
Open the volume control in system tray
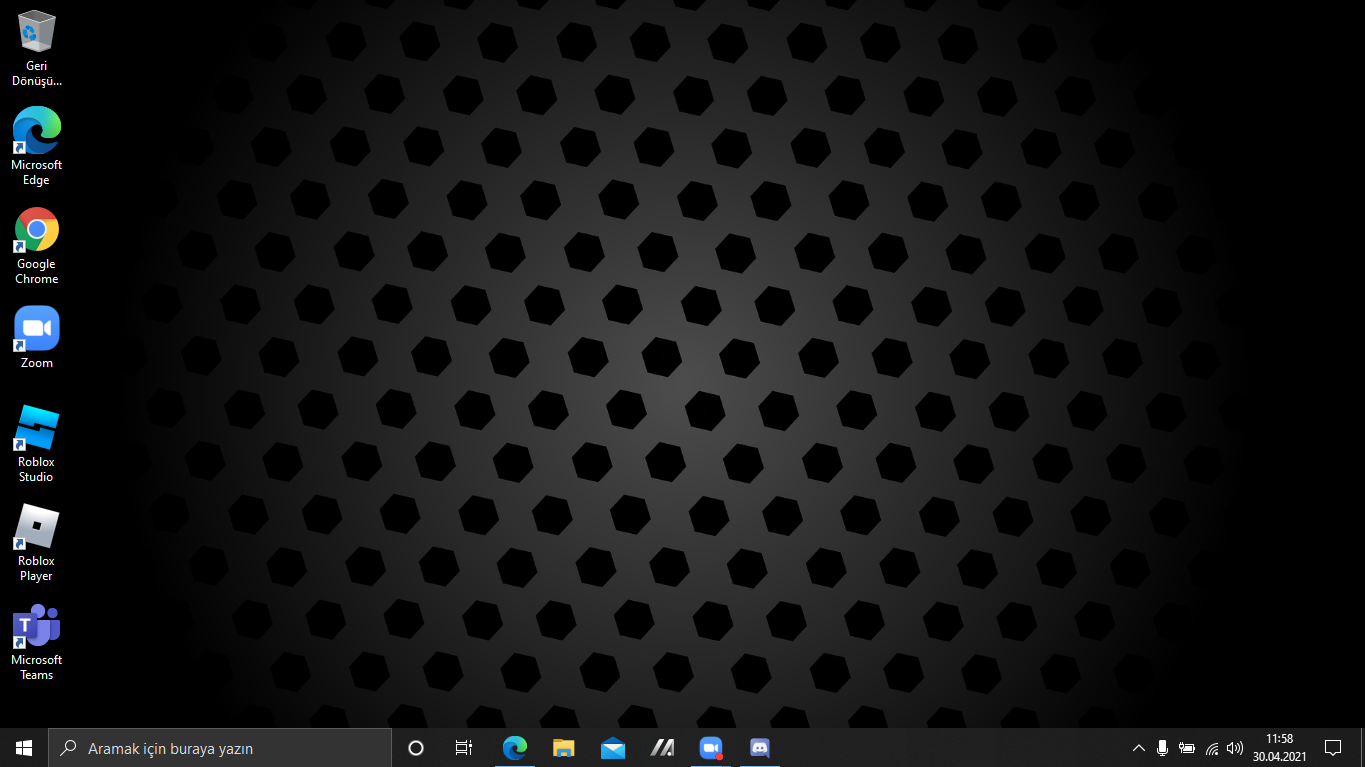coord(1235,748)
